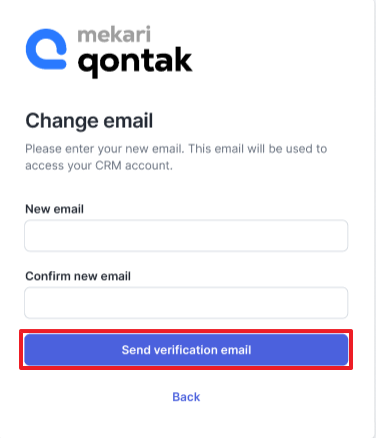Viewport: 376px width, 438px height.
Task: Click the New email field label
Action: (x=54, y=209)
